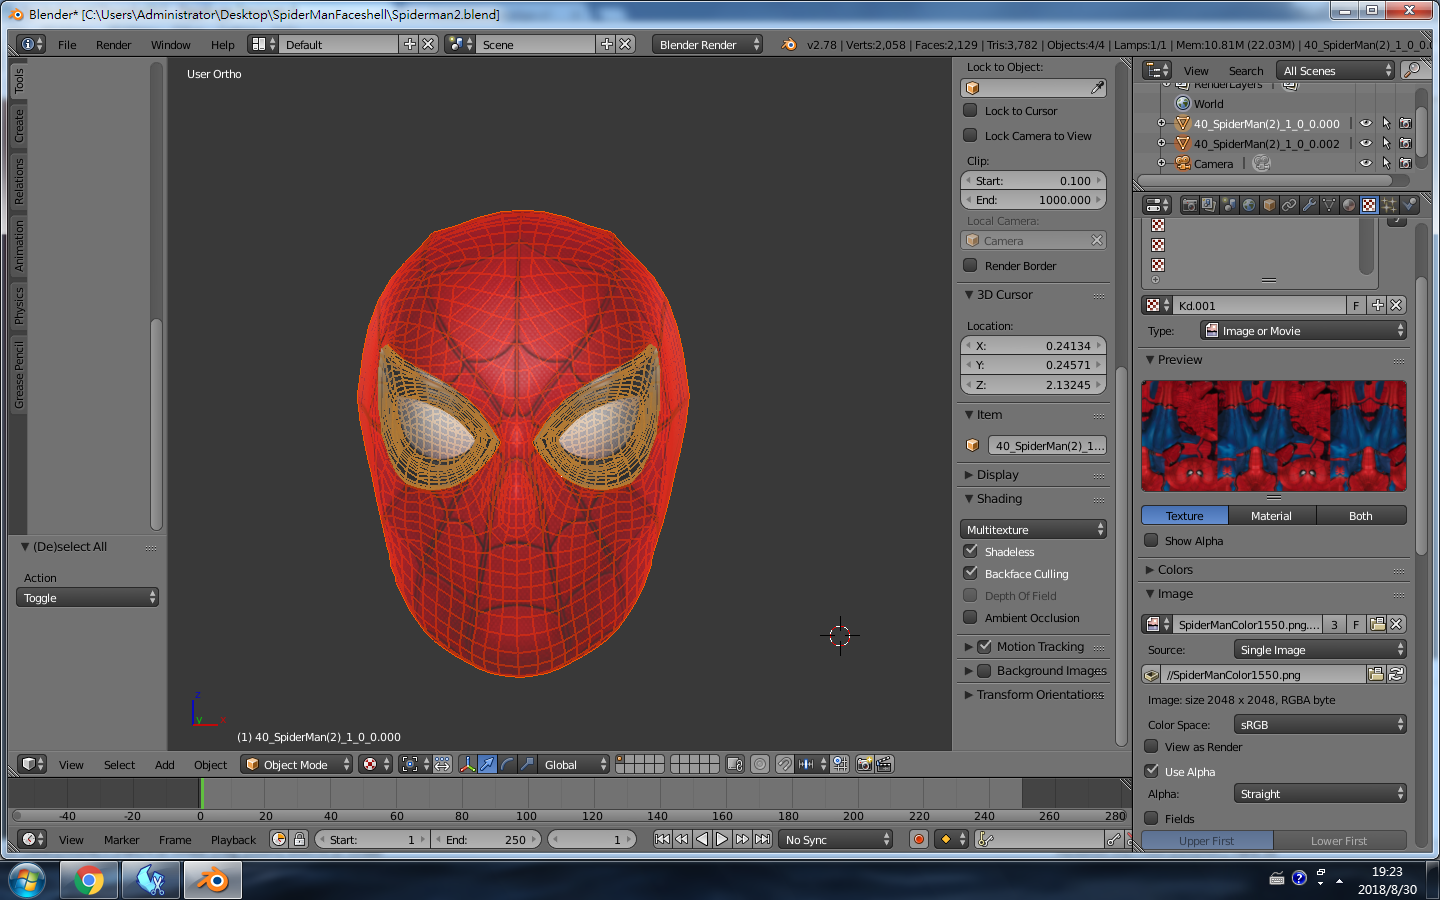Click the Windows Start button
This screenshot has height=900, width=1440.
point(27,880)
